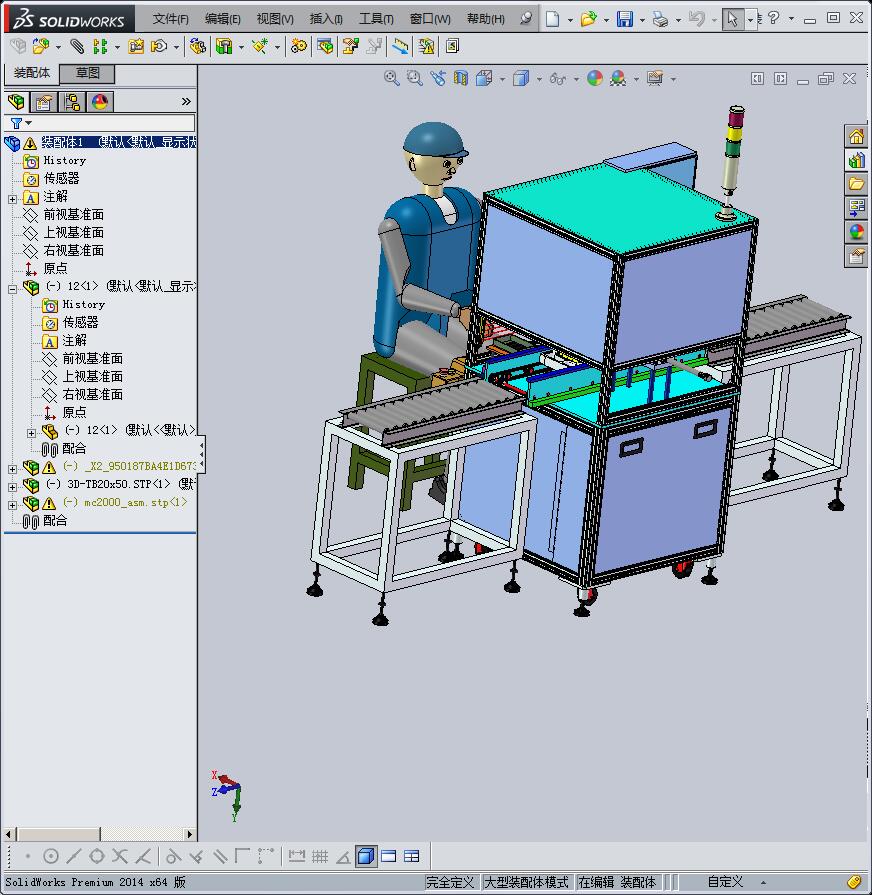Click the New document icon
This screenshot has height=895, width=872.
tap(552, 19)
